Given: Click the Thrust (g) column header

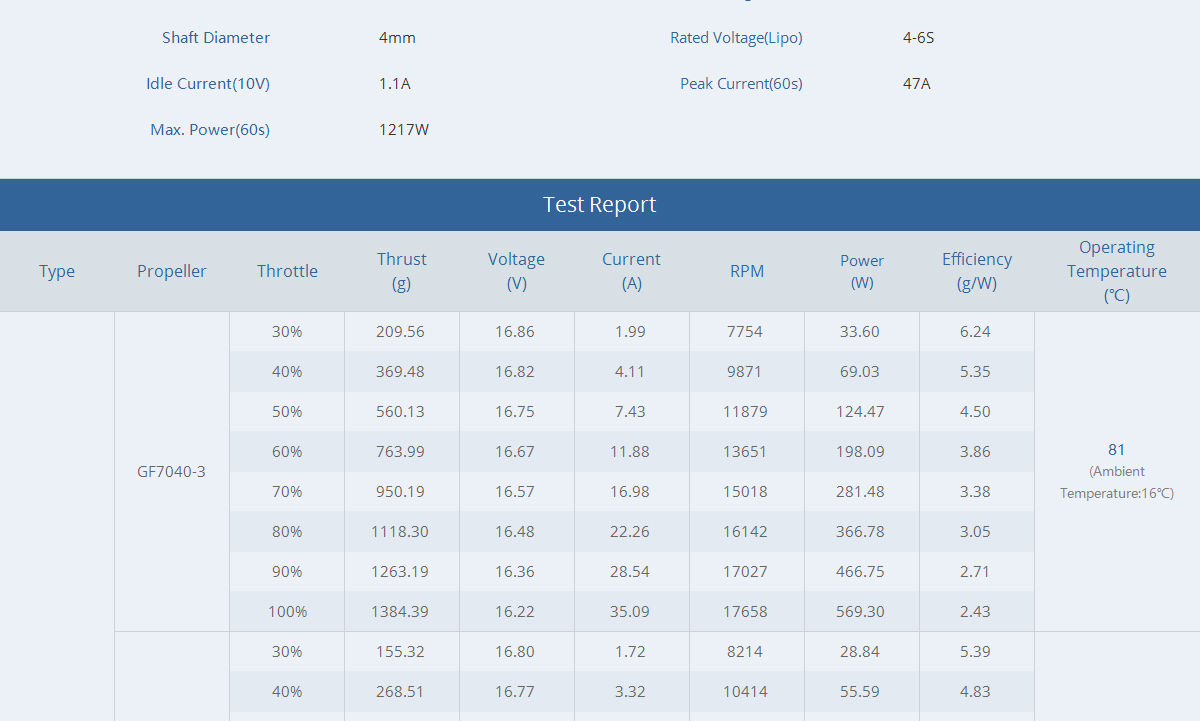Looking at the screenshot, I should 402,271.
